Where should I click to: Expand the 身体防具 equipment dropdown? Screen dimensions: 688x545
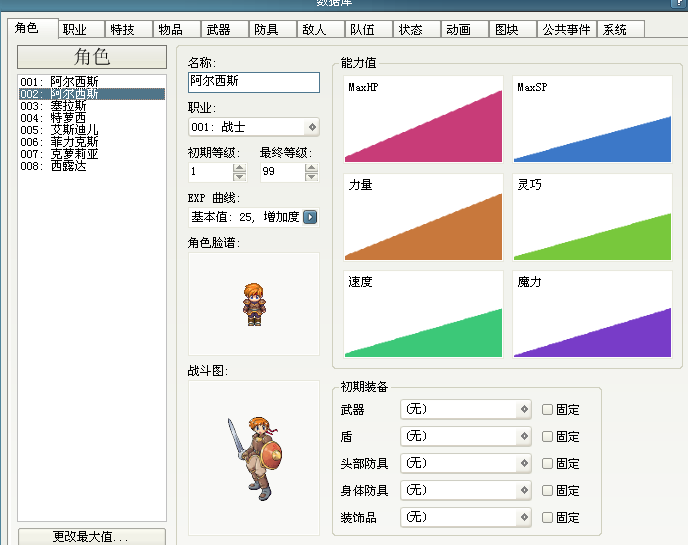[x=466, y=490]
